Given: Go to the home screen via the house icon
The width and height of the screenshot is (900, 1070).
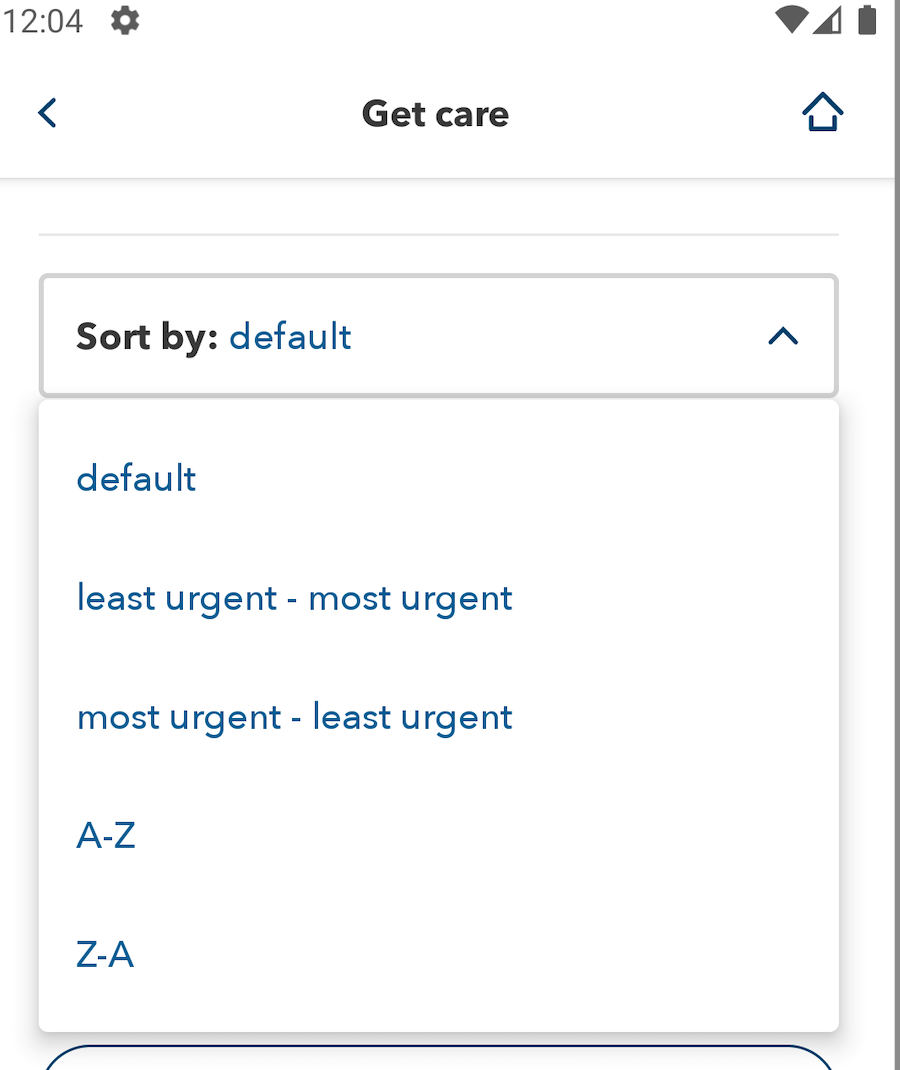Looking at the screenshot, I should pyautogui.click(x=822, y=113).
